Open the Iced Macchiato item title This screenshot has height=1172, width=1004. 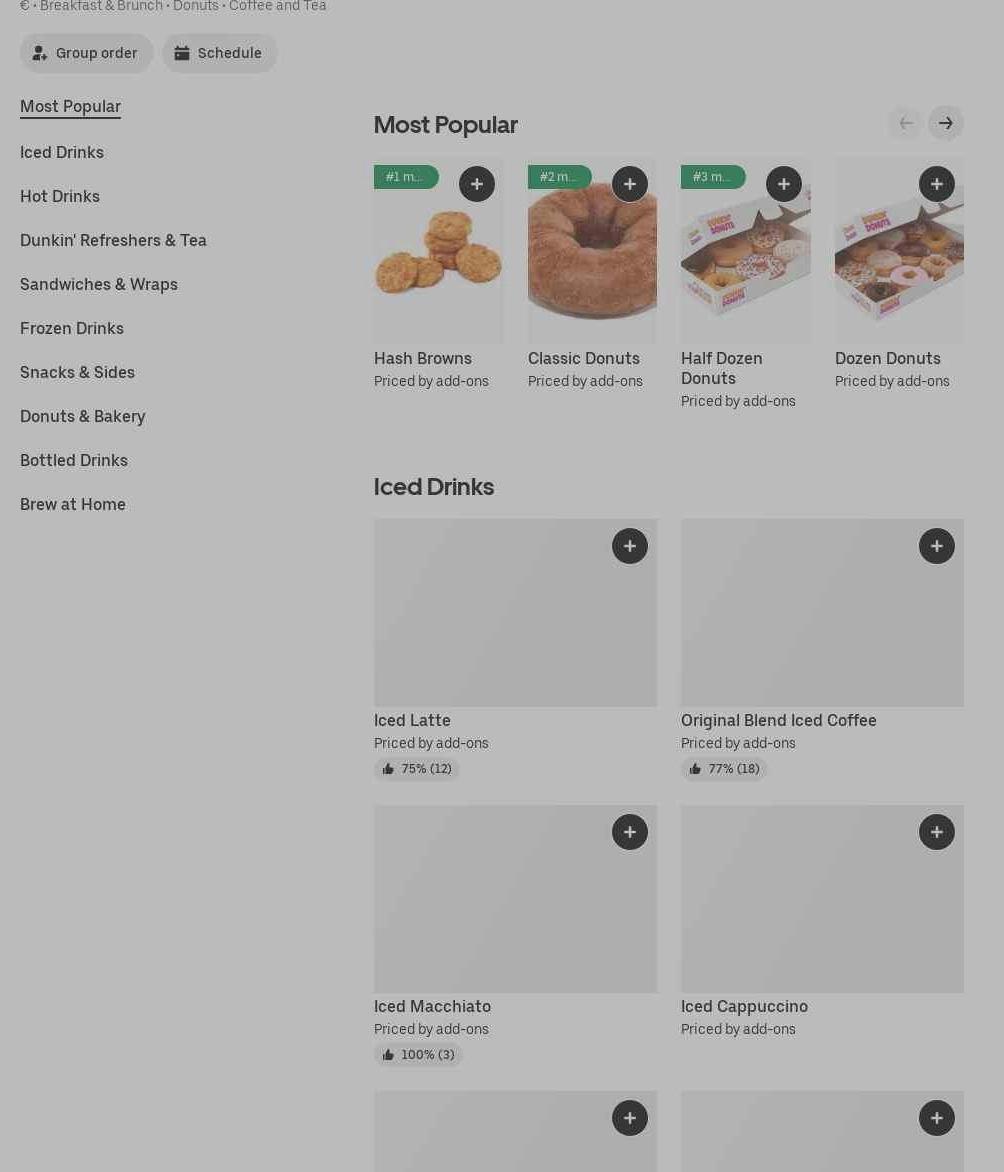[x=432, y=1007]
